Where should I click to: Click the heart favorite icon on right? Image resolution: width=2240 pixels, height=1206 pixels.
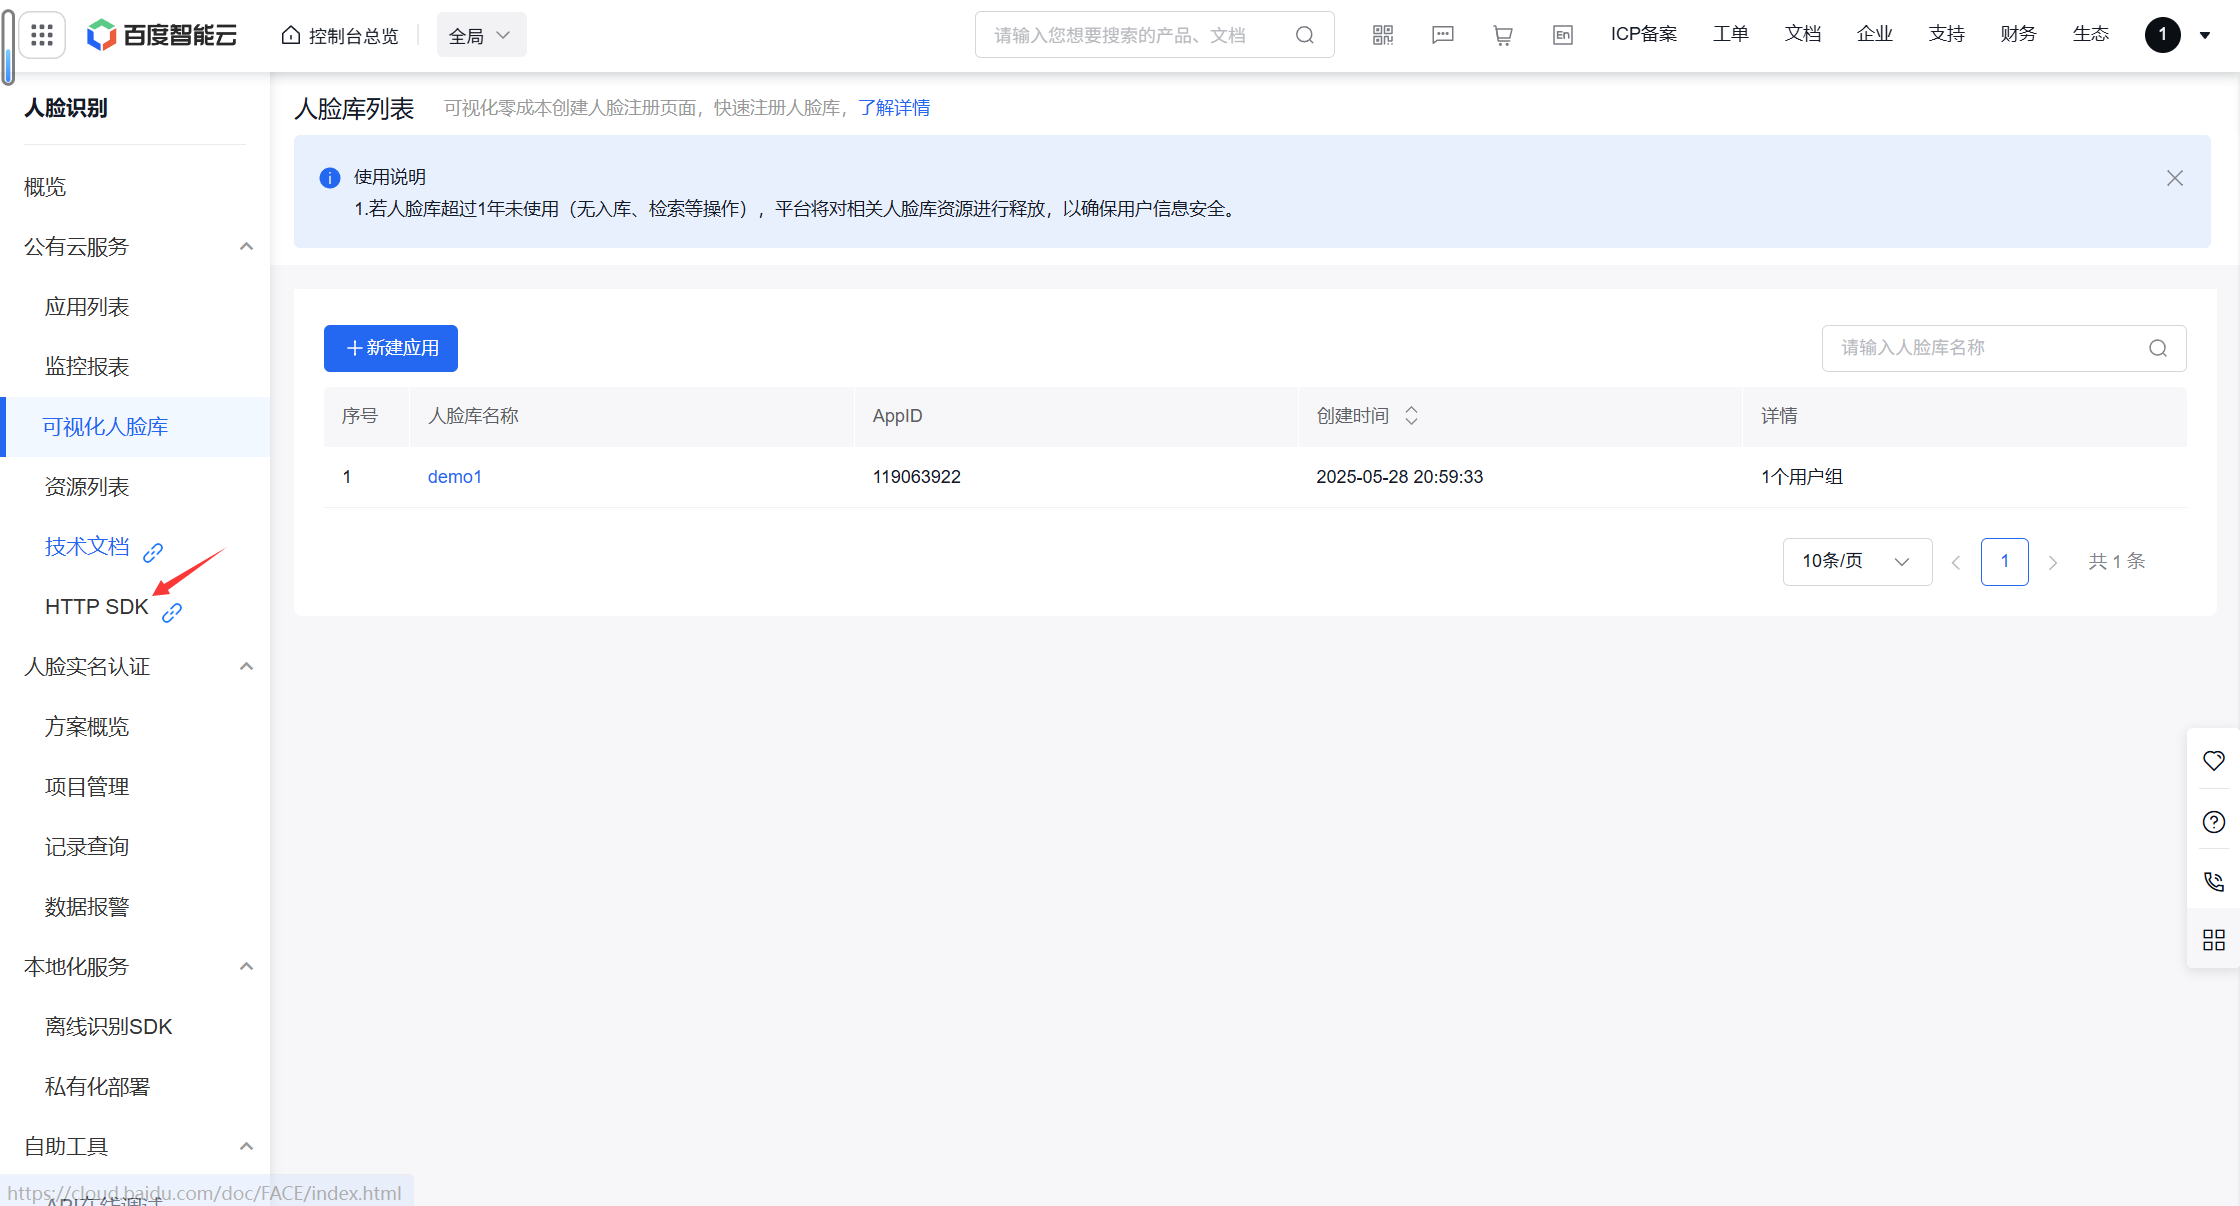point(2213,761)
